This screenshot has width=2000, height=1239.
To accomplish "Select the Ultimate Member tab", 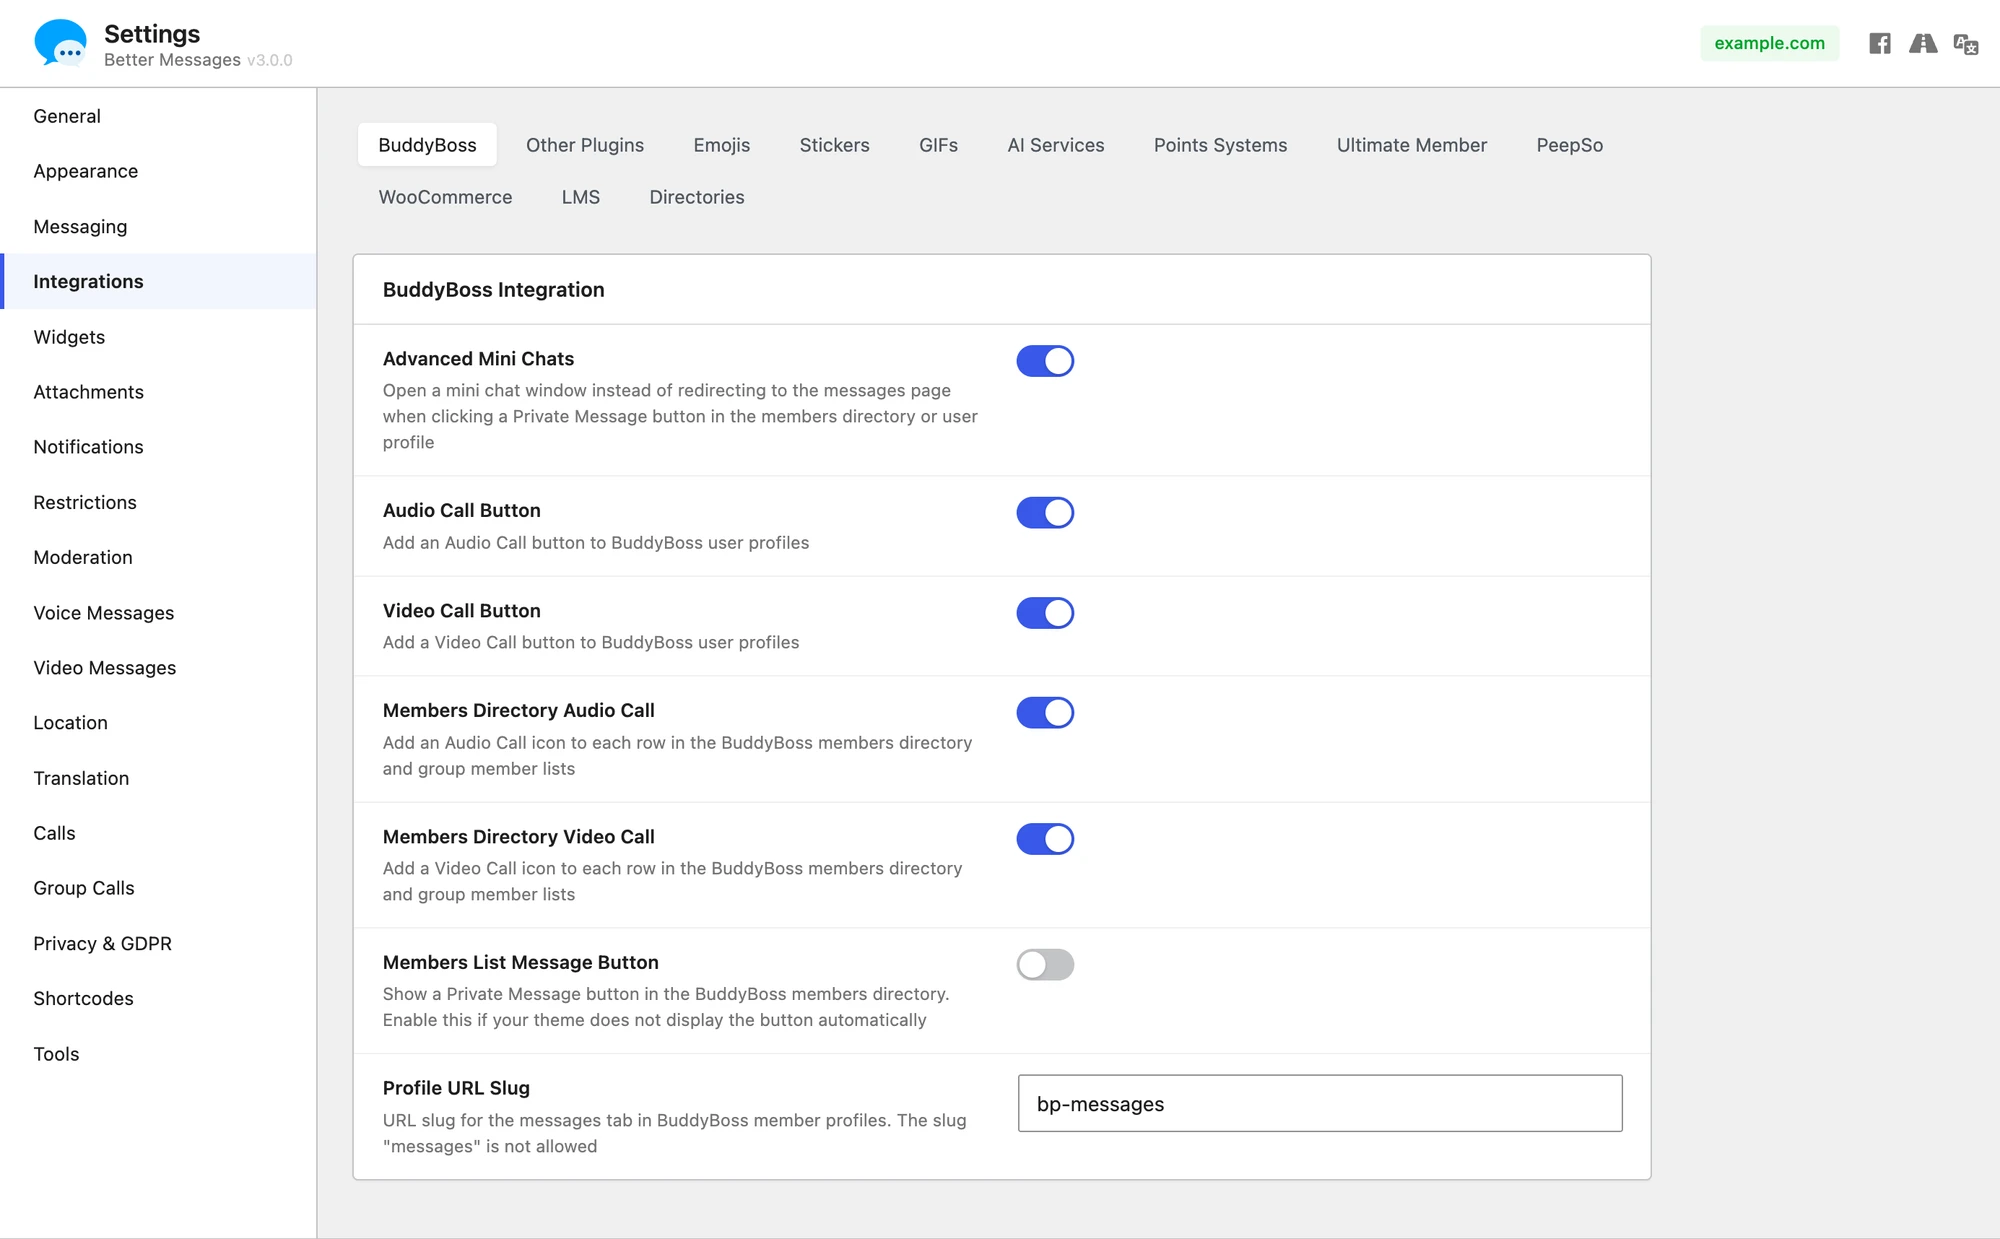I will 1412,145.
